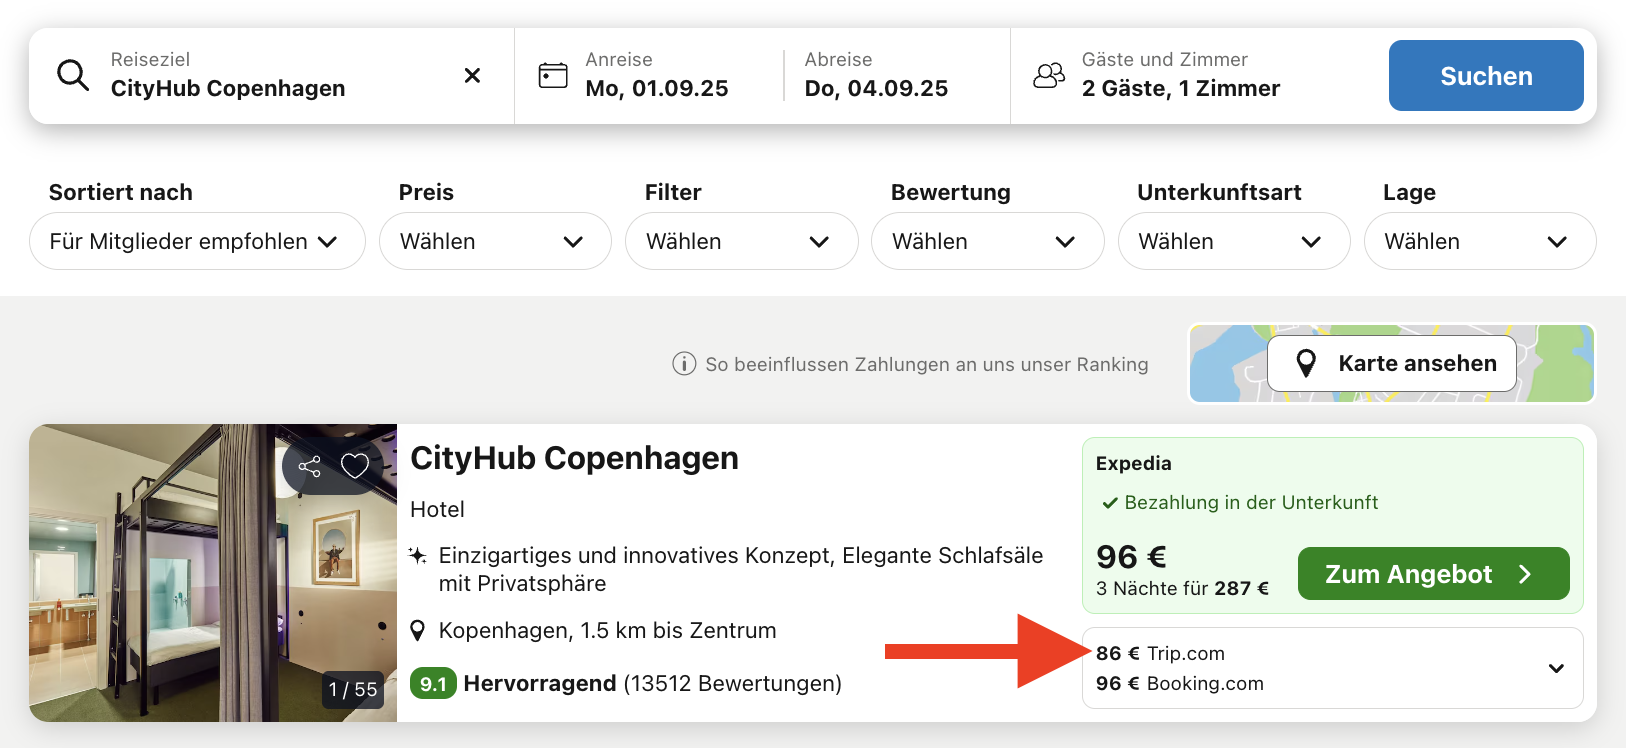Expand more price offers chevron
Screen dimensions: 1626x748
pyautogui.click(x=1556, y=668)
